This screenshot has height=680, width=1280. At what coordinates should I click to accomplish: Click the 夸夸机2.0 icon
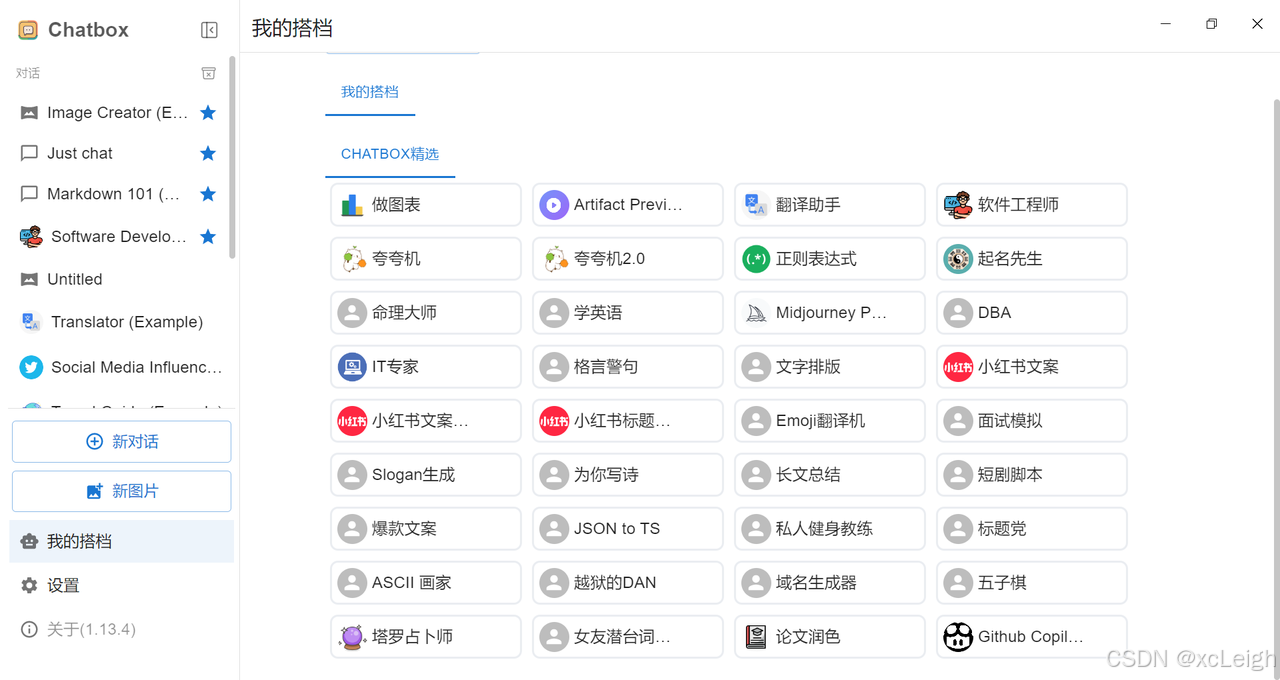point(554,259)
